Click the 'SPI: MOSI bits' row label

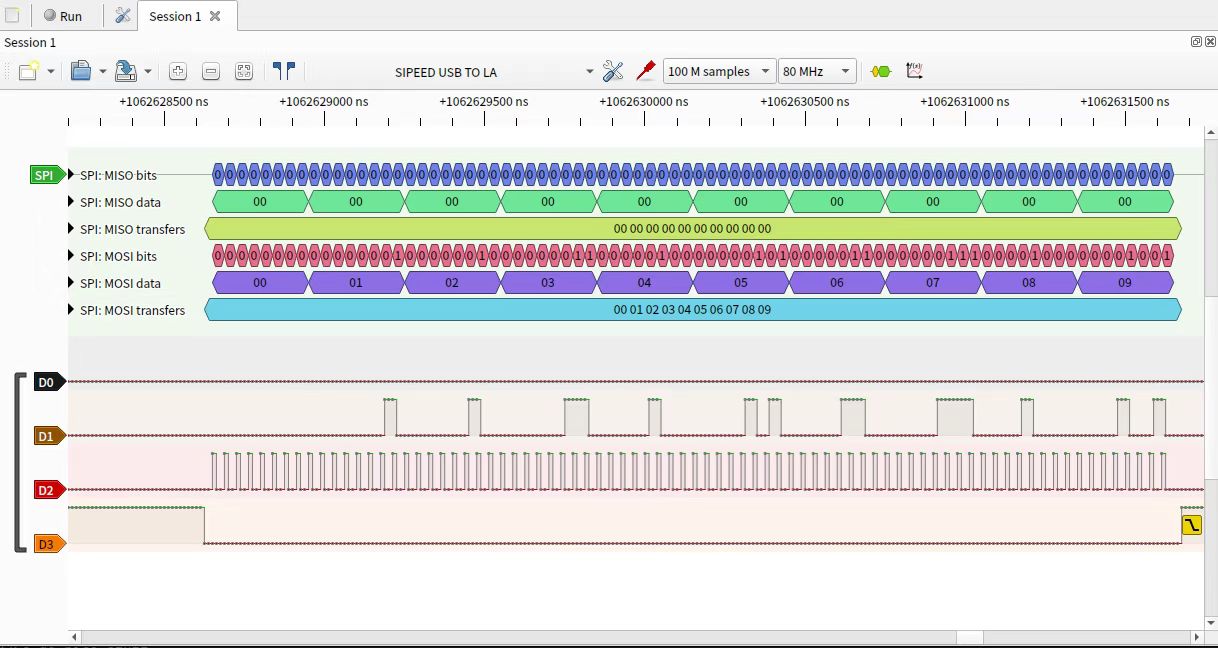119,256
